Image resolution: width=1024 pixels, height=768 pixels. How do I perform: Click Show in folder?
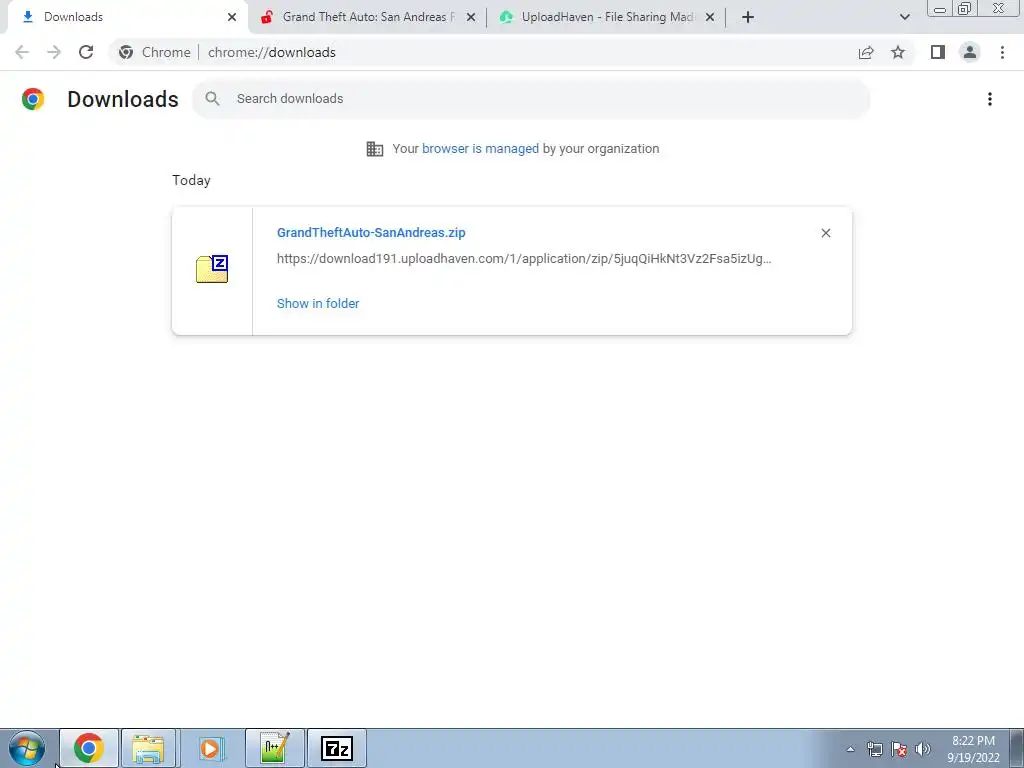tap(318, 304)
